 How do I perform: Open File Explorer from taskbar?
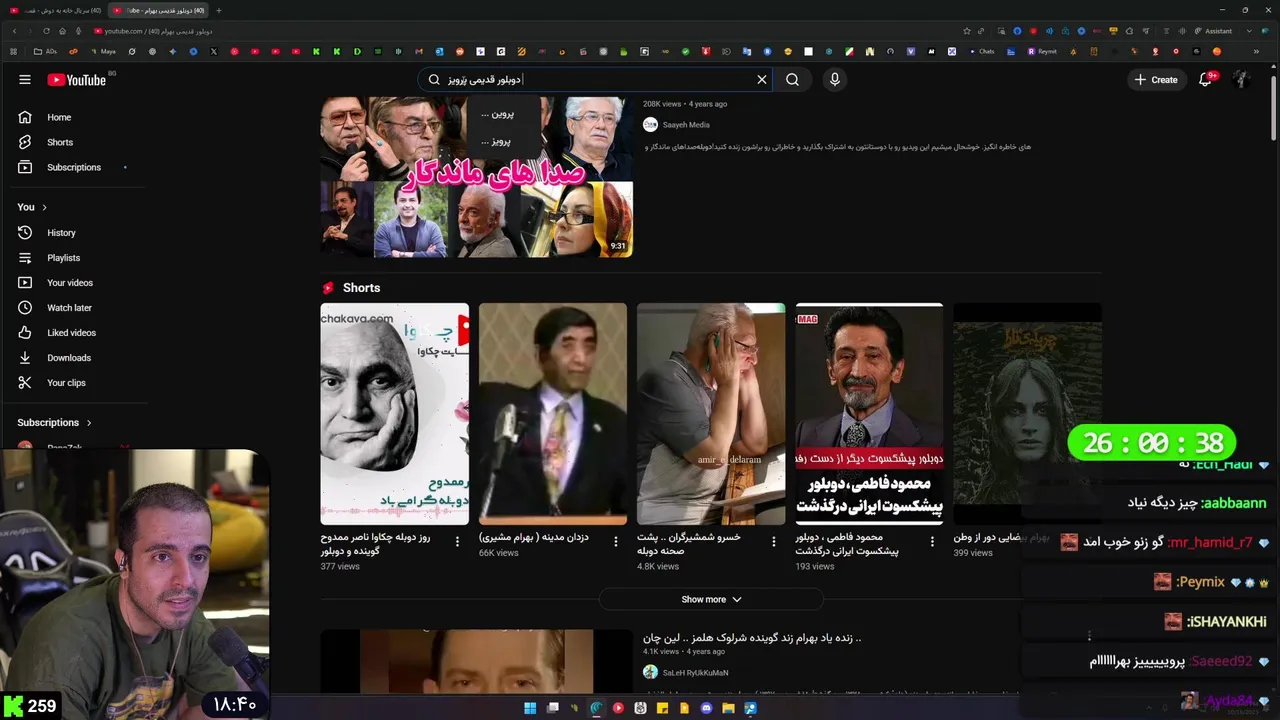click(728, 708)
